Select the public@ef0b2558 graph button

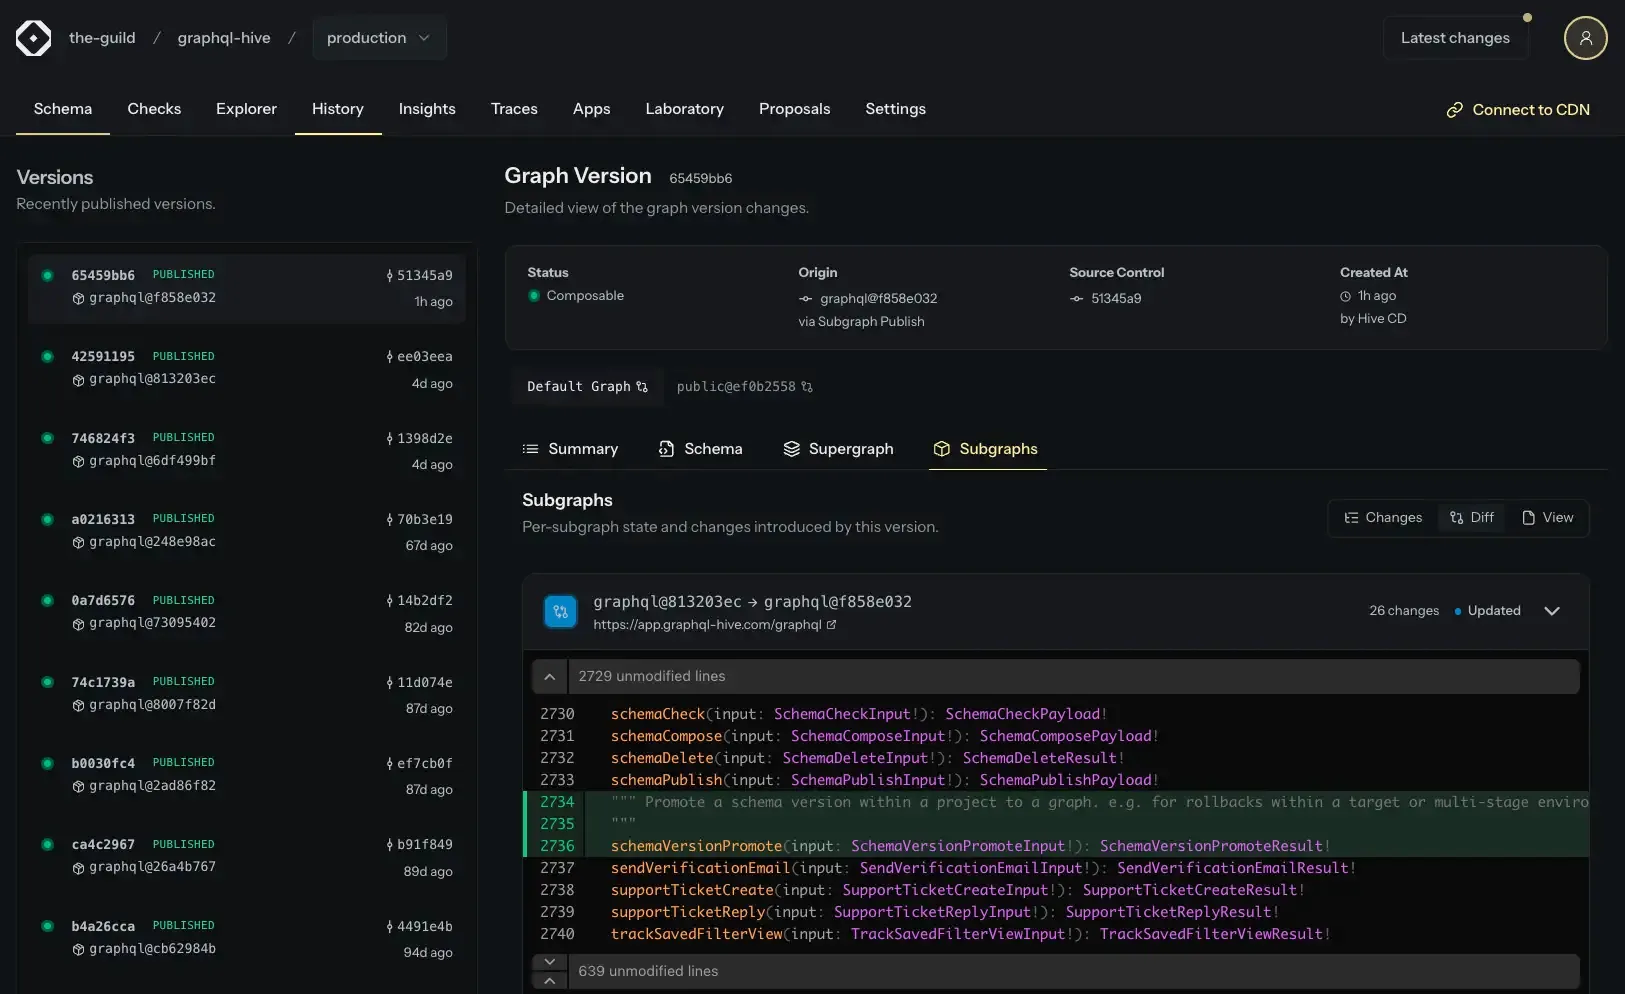[745, 387]
